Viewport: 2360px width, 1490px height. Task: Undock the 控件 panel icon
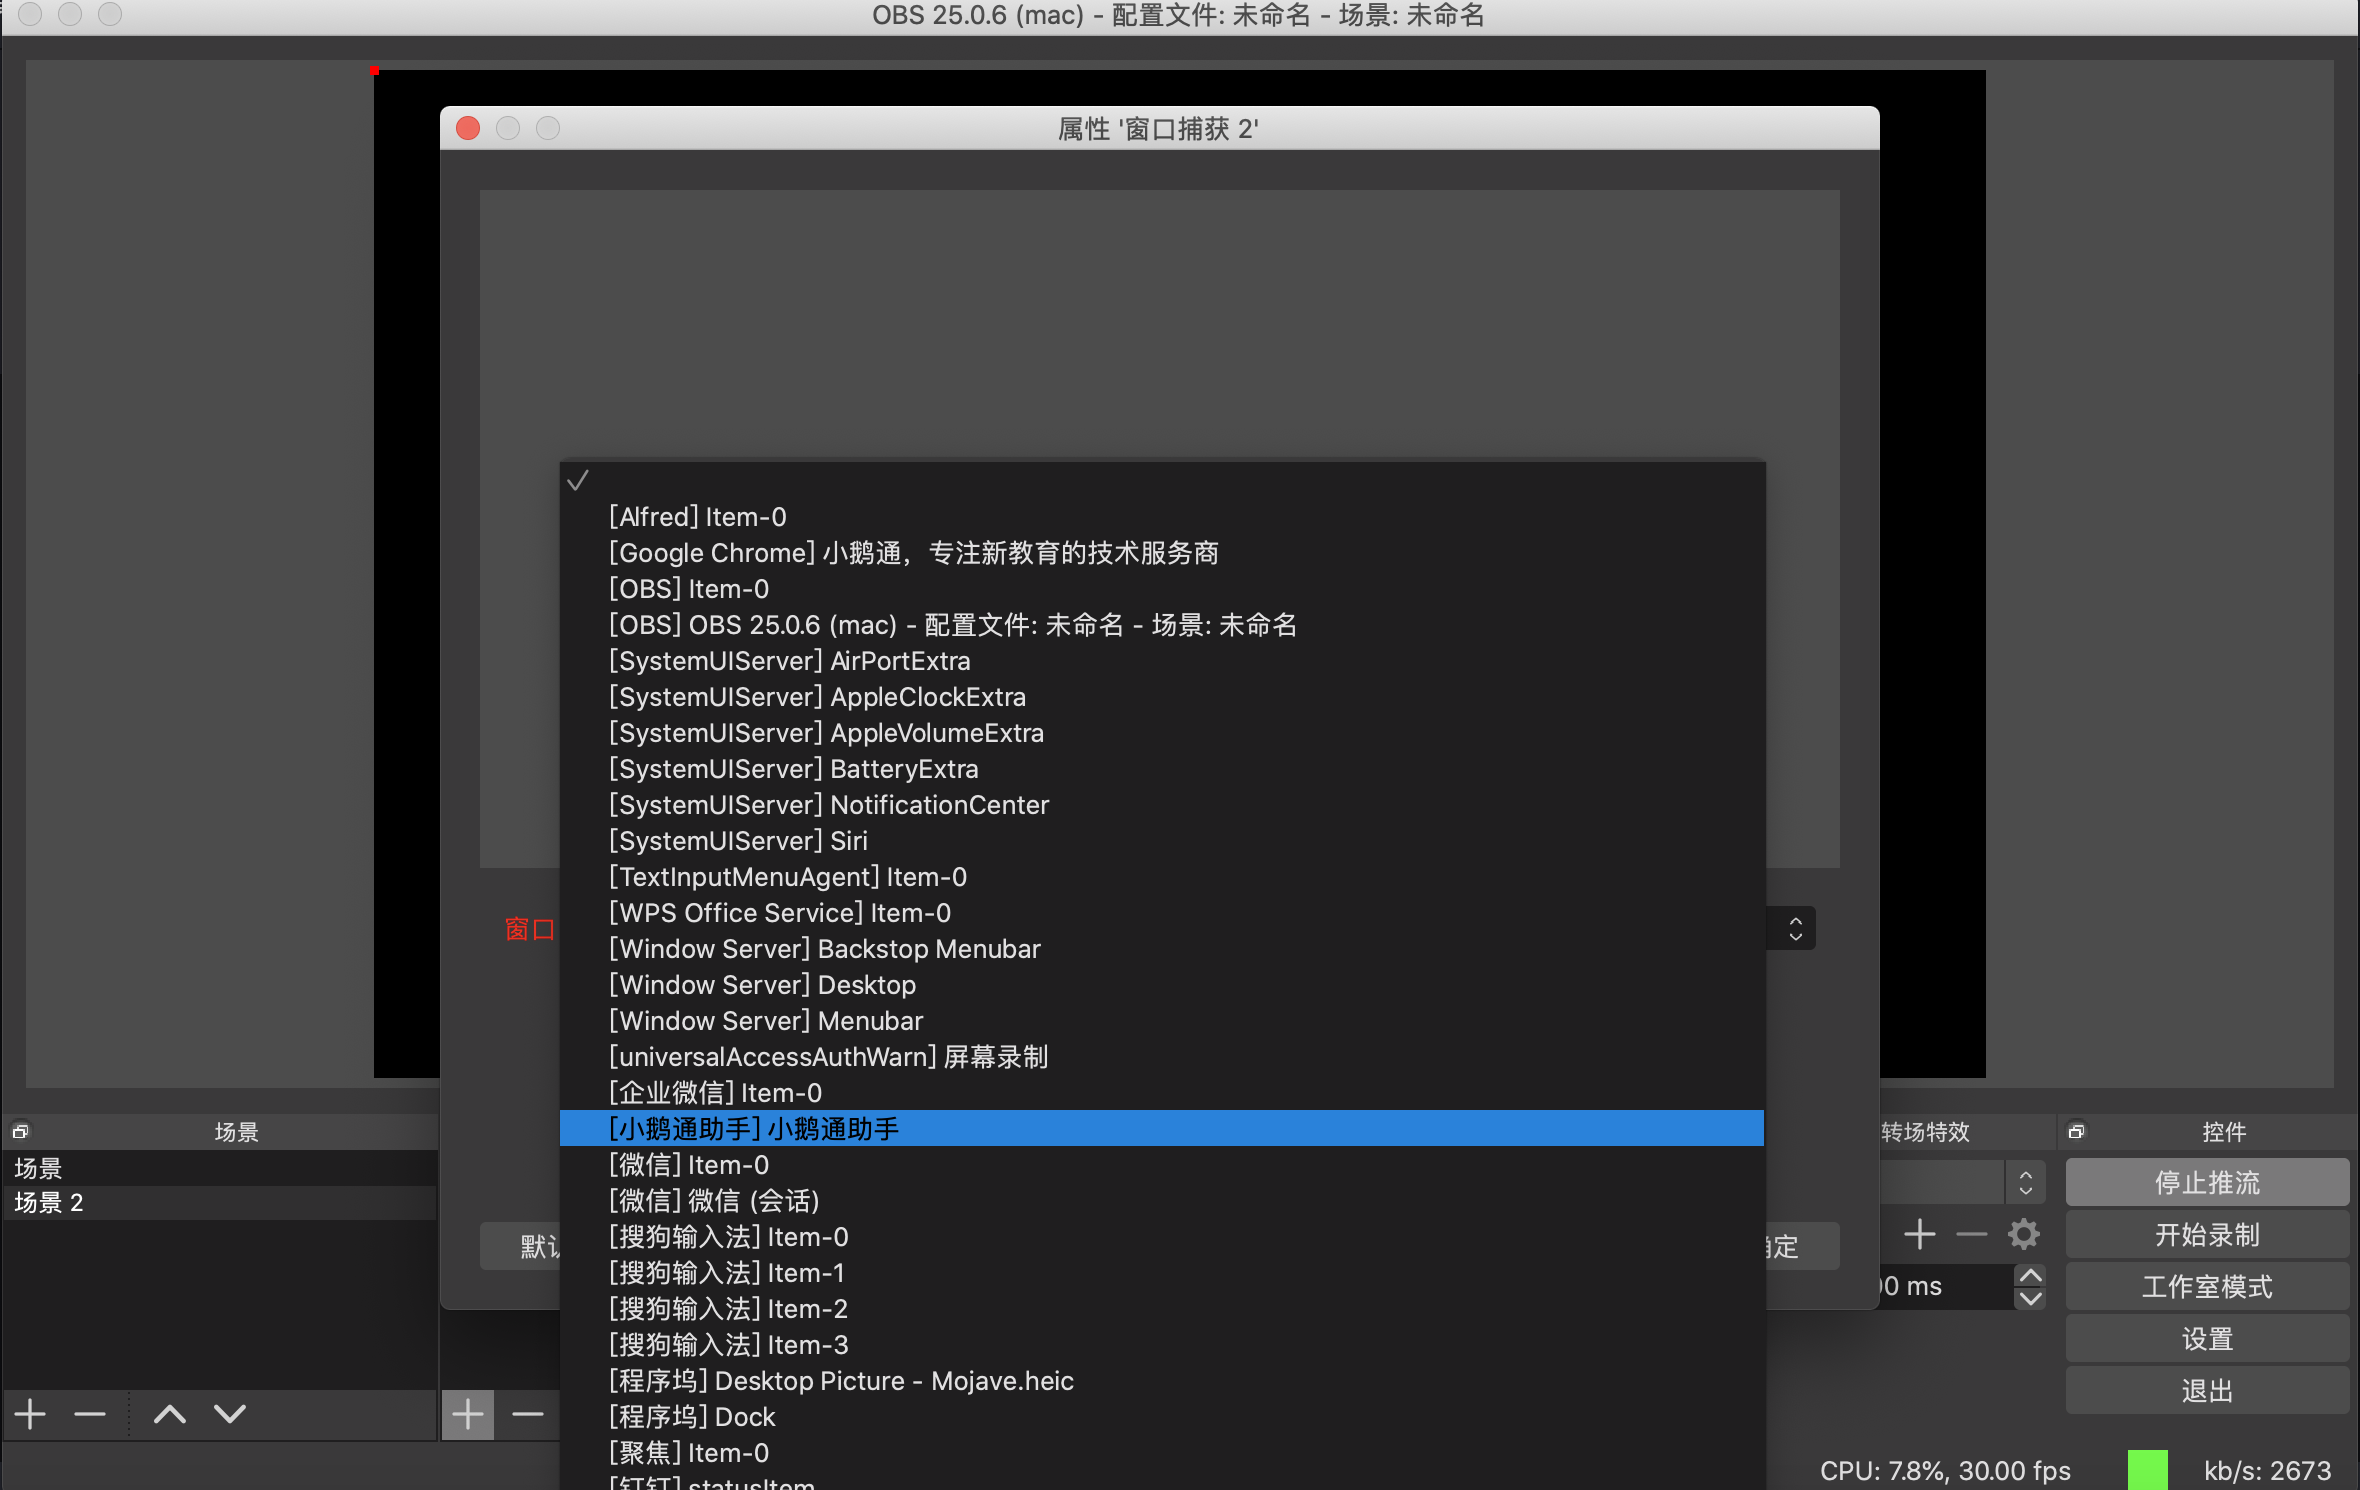(2076, 1131)
